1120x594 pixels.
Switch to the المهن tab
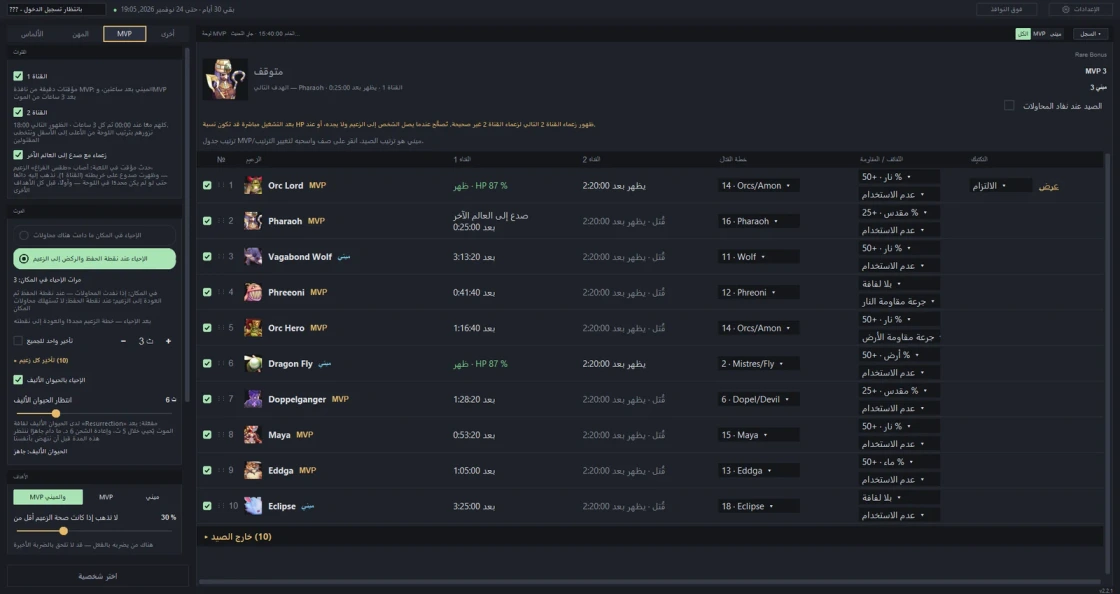coord(80,34)
